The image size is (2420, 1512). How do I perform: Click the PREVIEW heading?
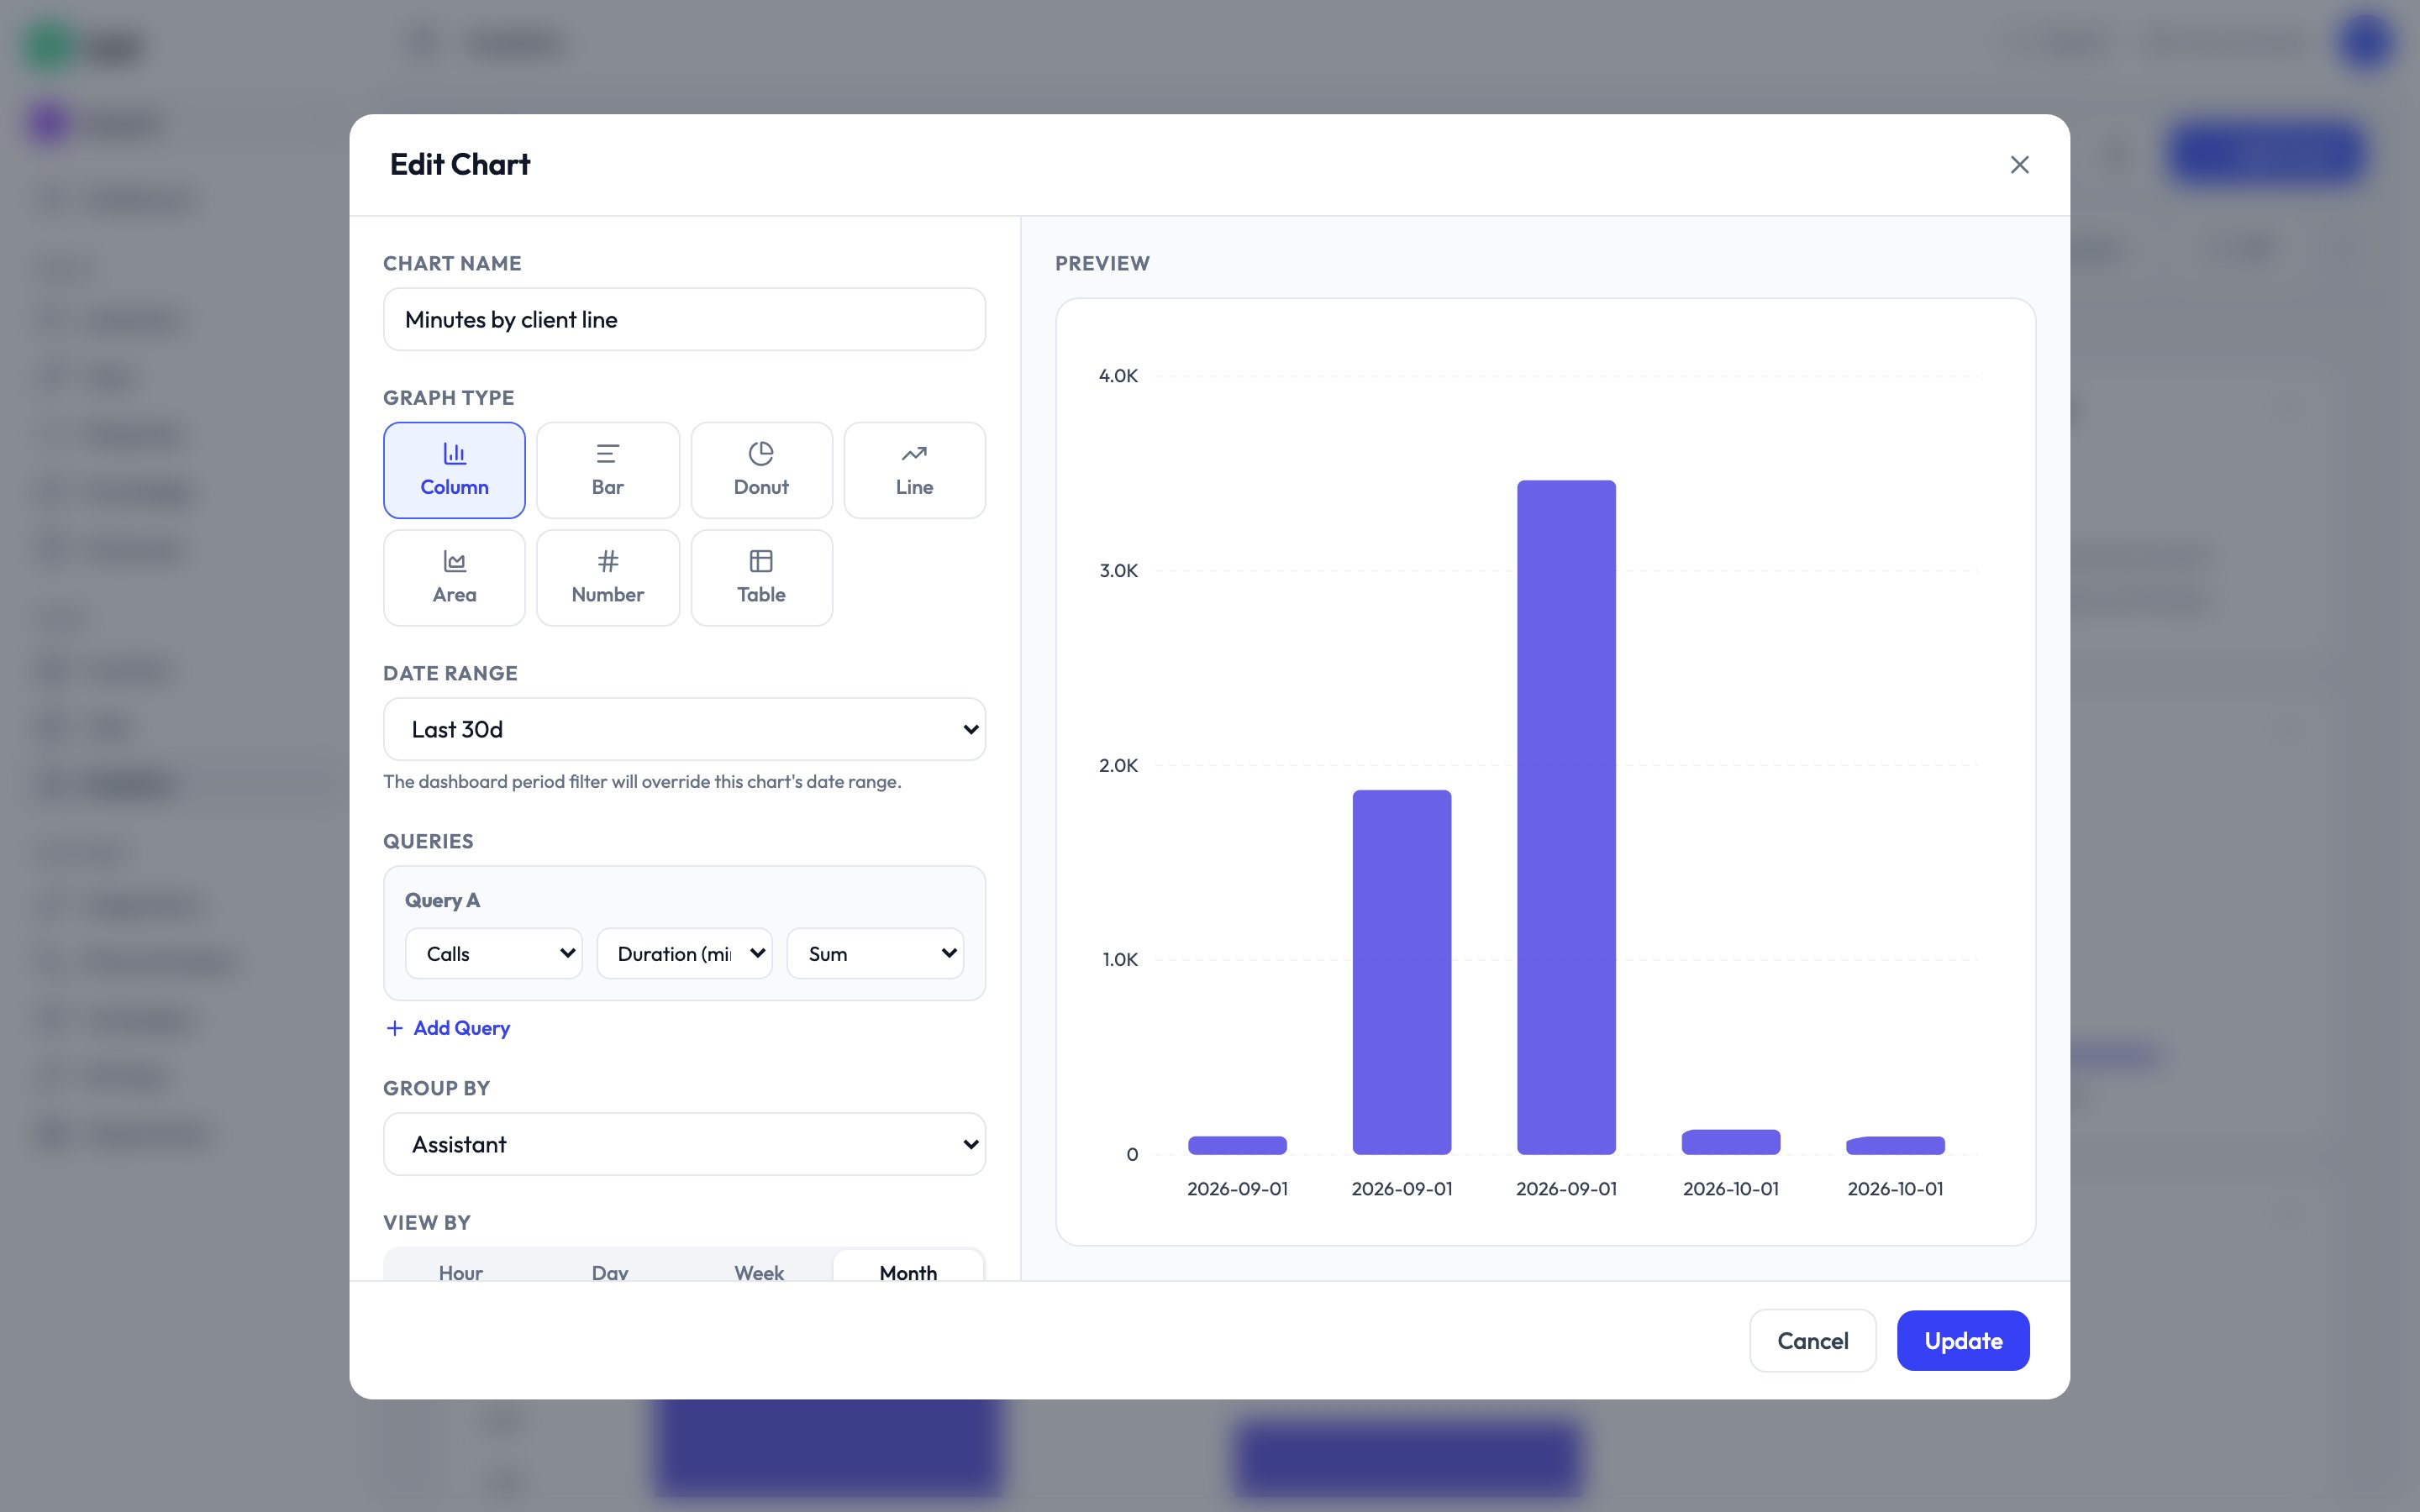(1102, 264)
